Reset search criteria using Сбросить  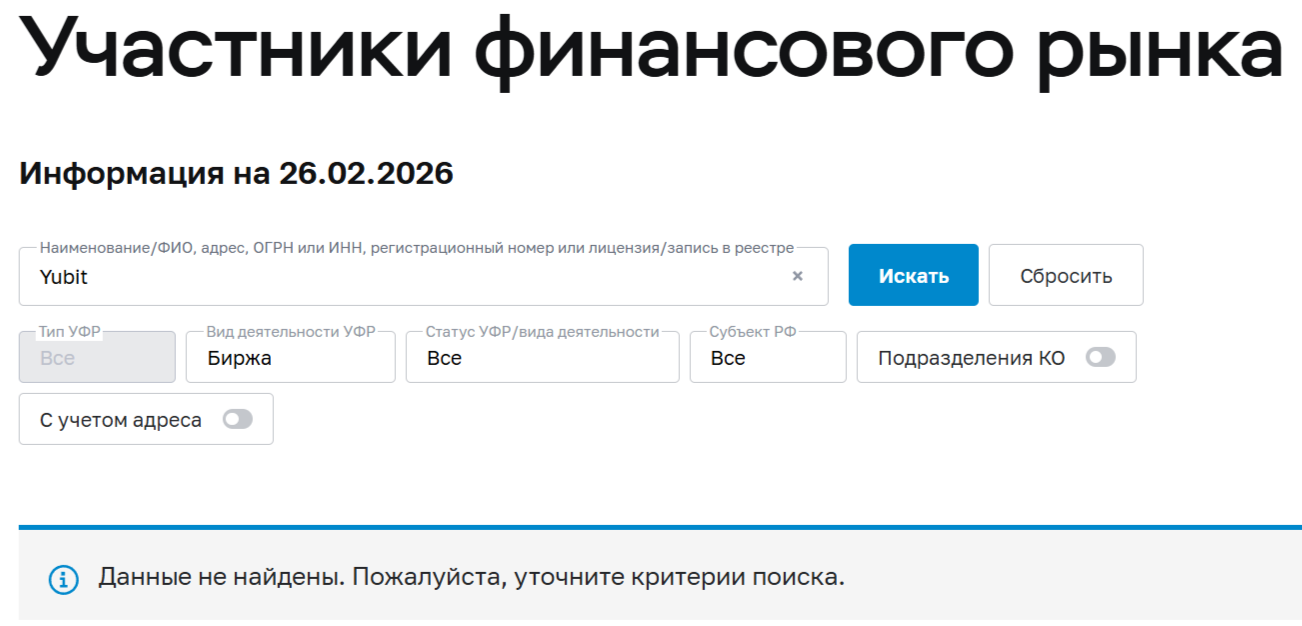(1066, 274)
